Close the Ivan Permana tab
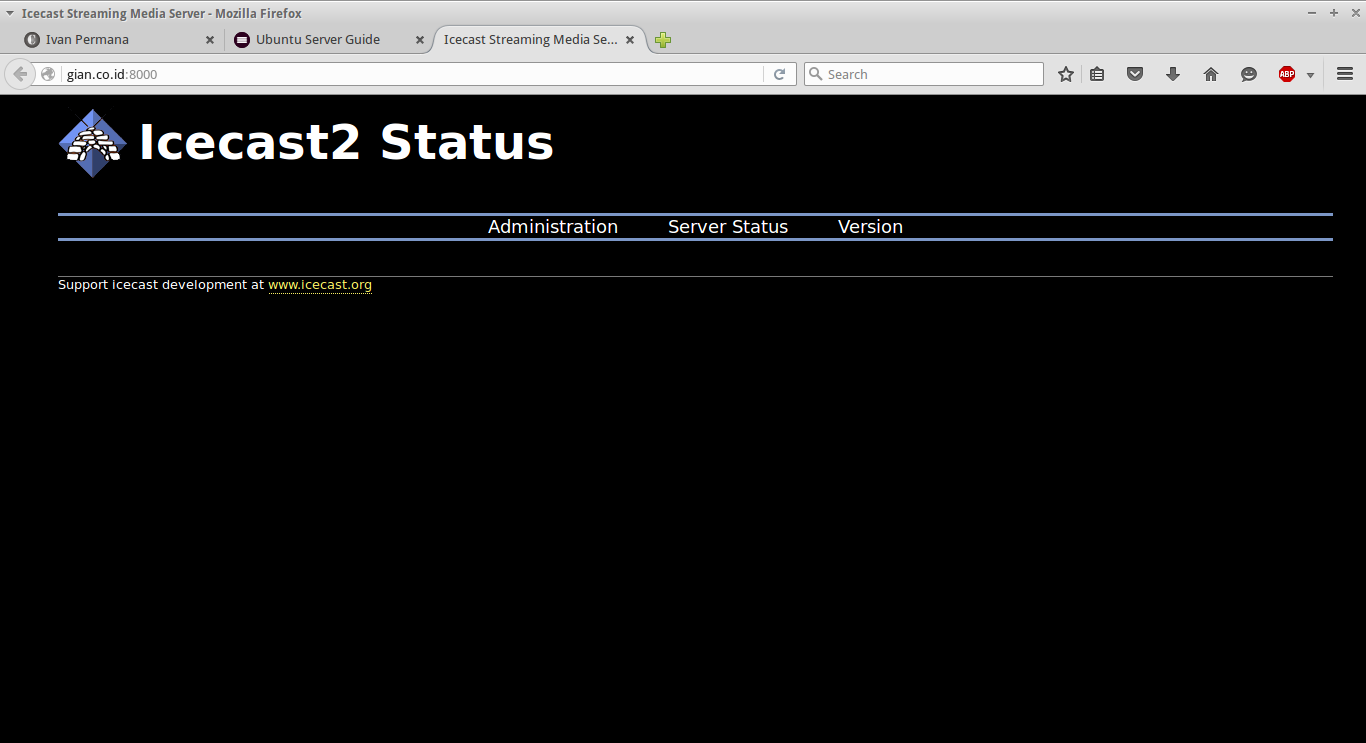The height and width of the screenshot is (743, 1366). (x=210, y=40)
